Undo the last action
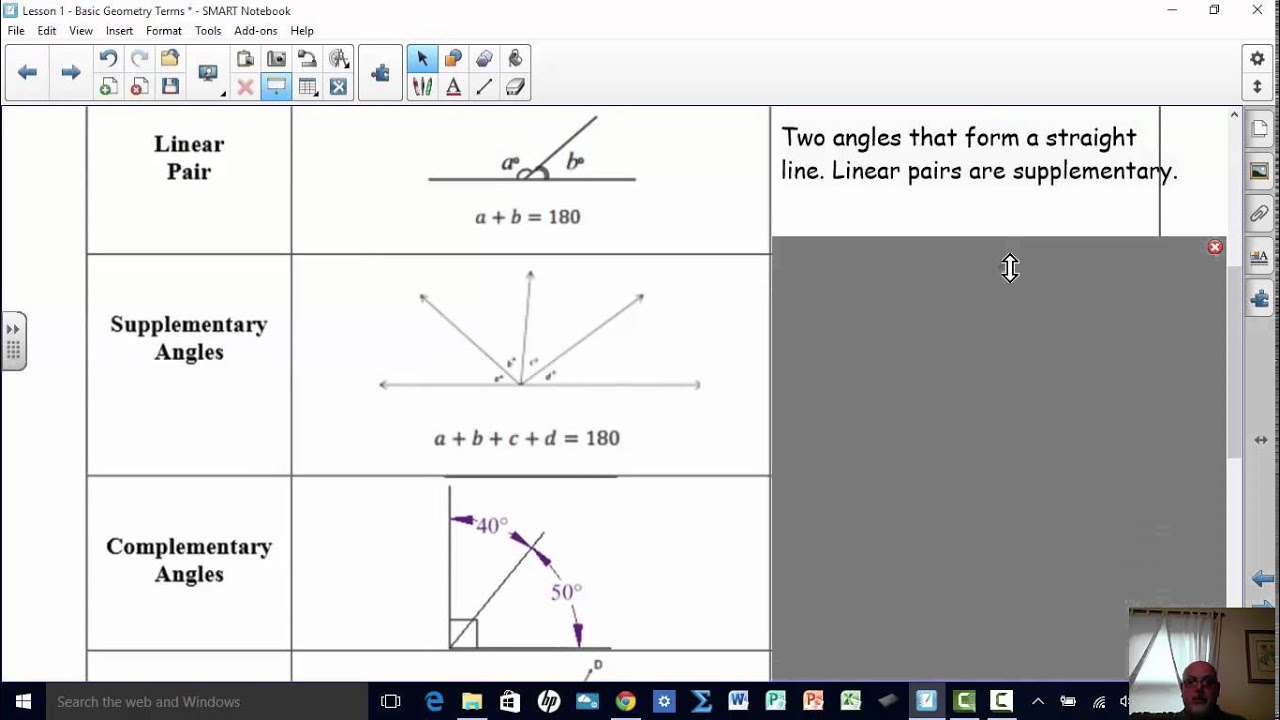The image size is (1280, 720). click(108, 59)
